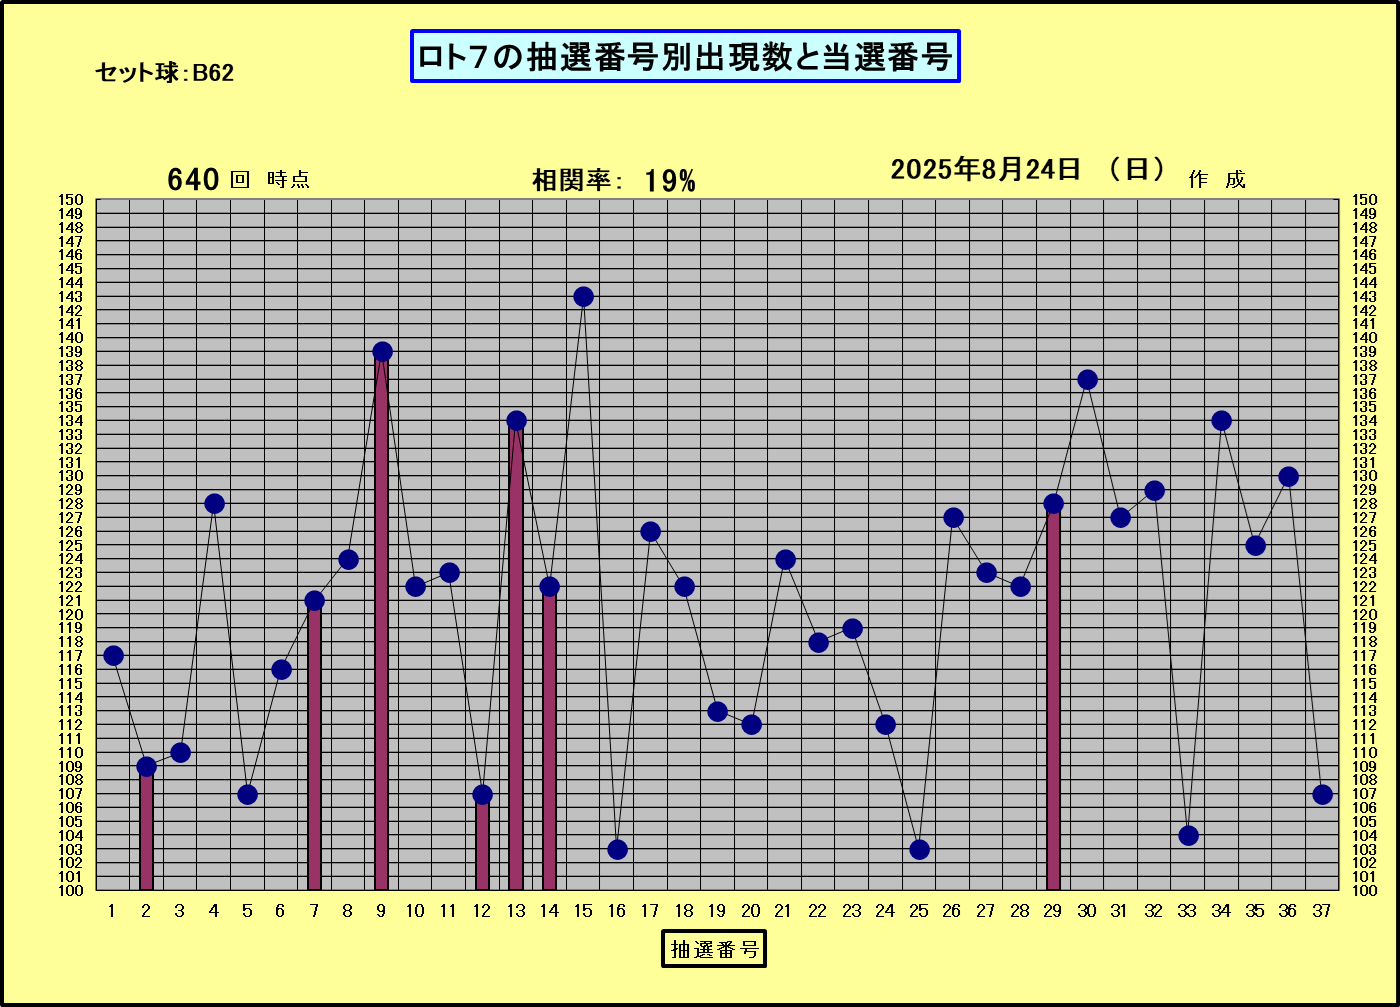Viewport: 1400px width, 1007px height.
Task: Click the 150 label on left axis
Action: point(76,200)
